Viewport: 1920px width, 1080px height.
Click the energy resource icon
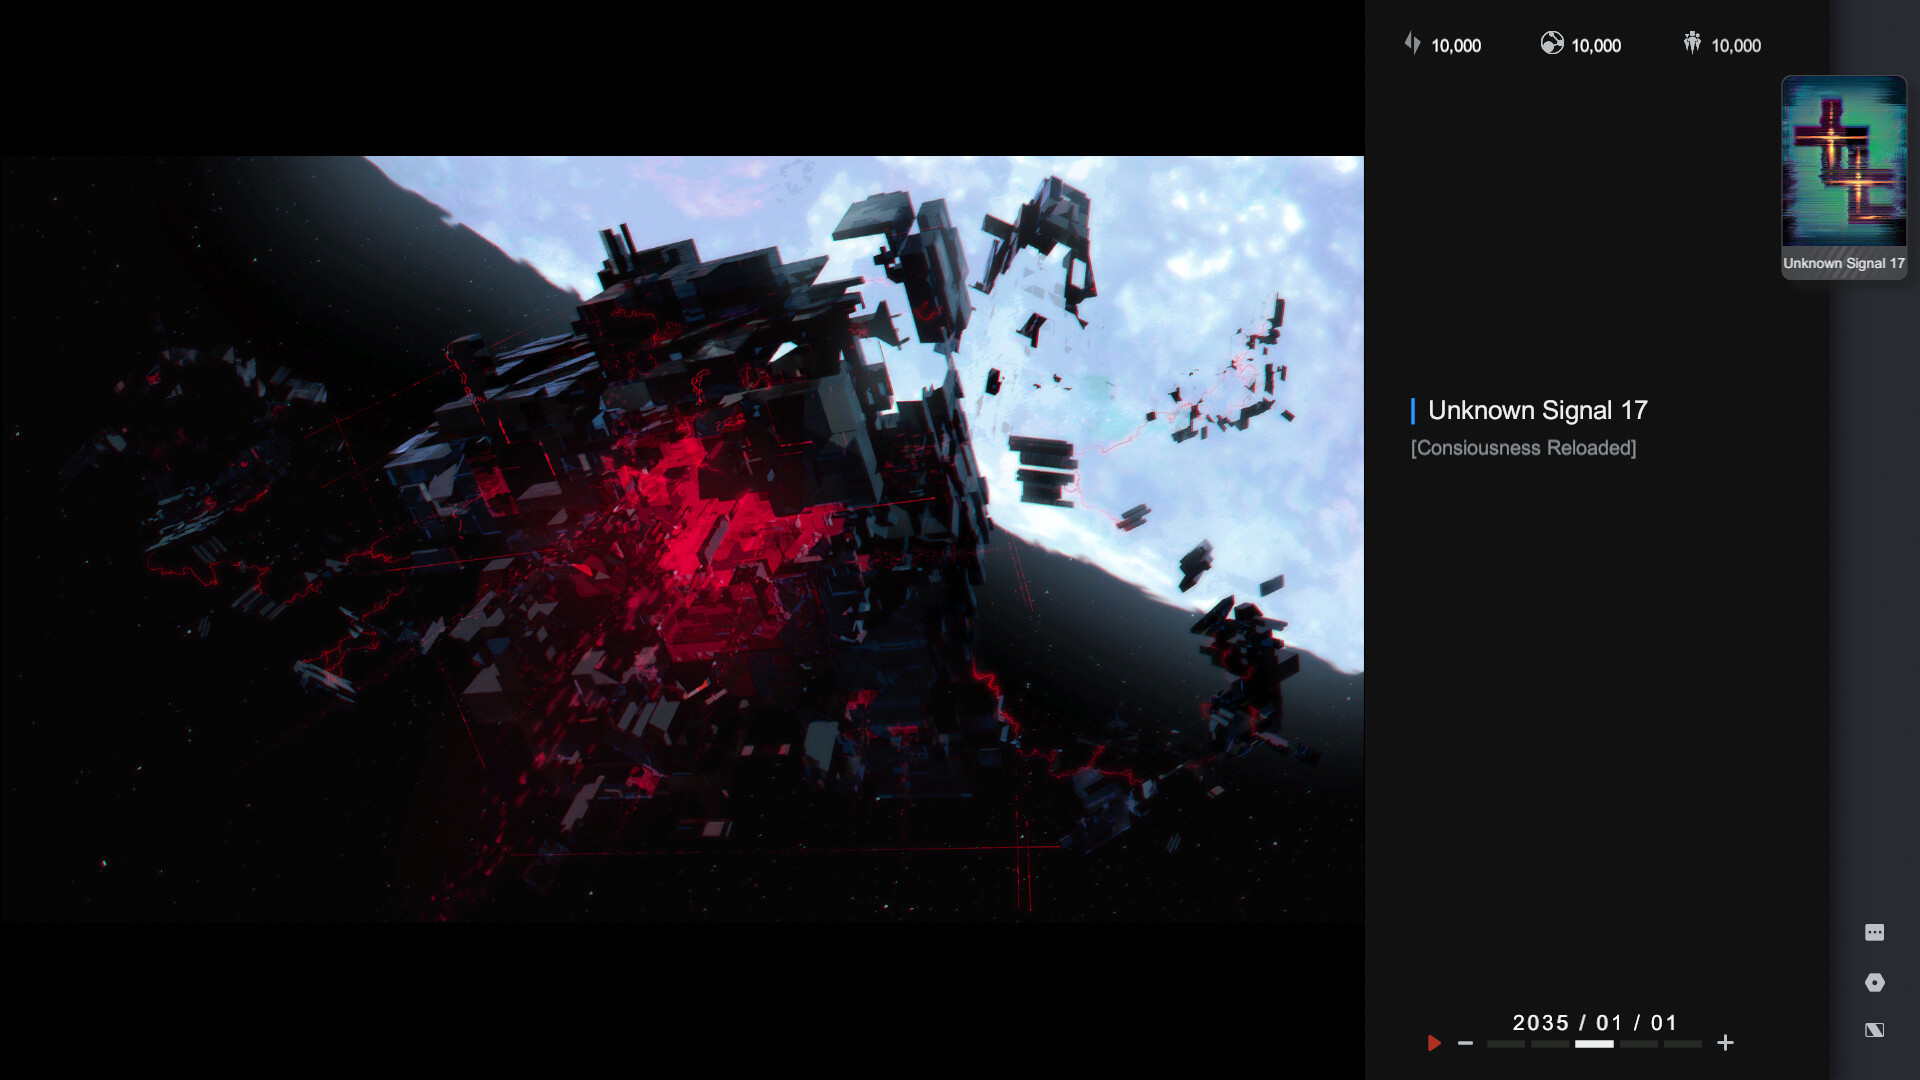(x=1413, y=44)
